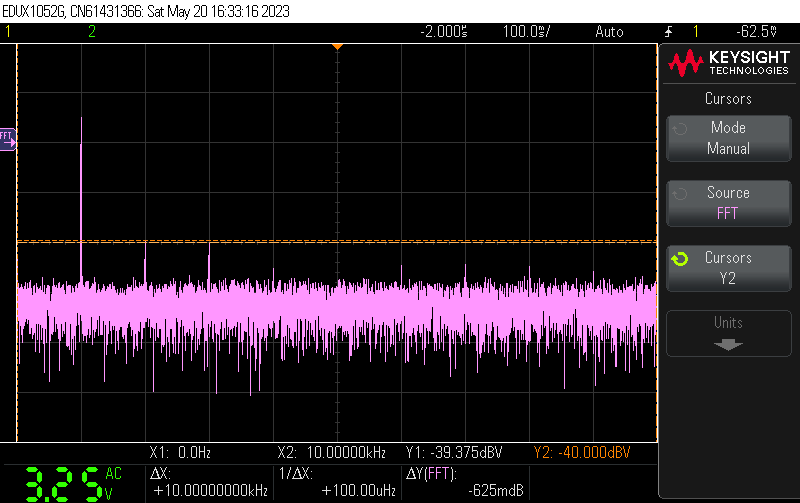Open the cursor Mode Manual softkey

coord(729,138)
